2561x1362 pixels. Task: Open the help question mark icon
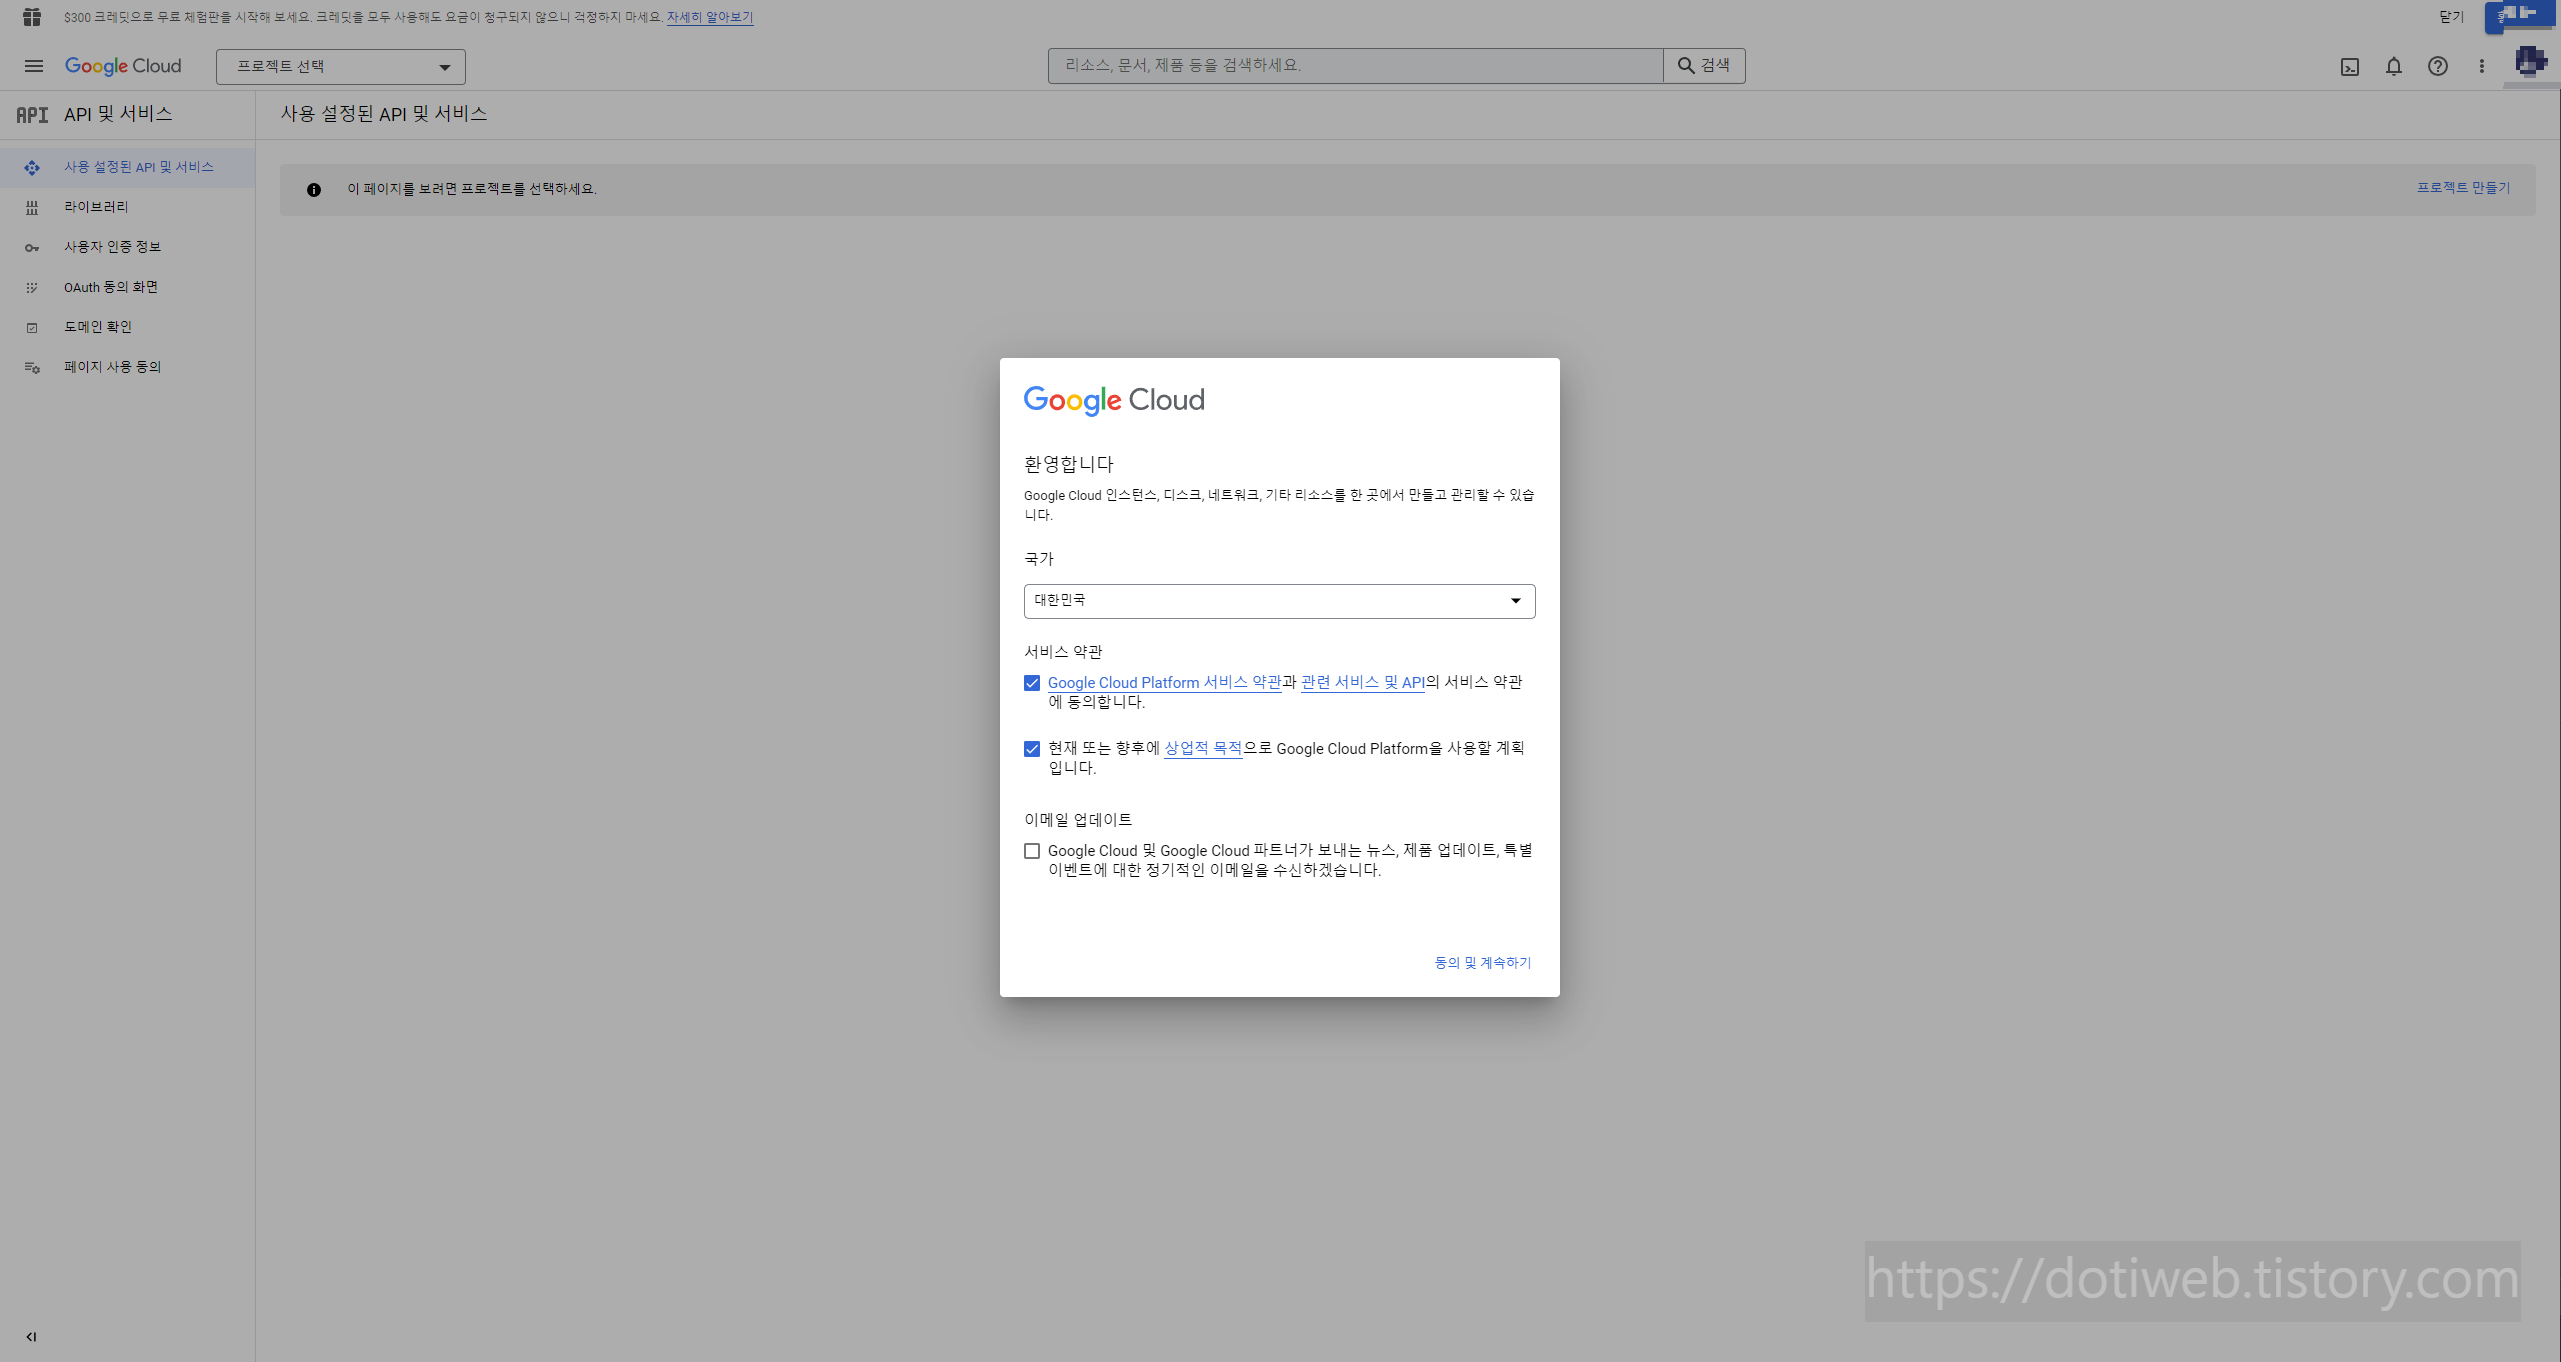coord(2438,67)
